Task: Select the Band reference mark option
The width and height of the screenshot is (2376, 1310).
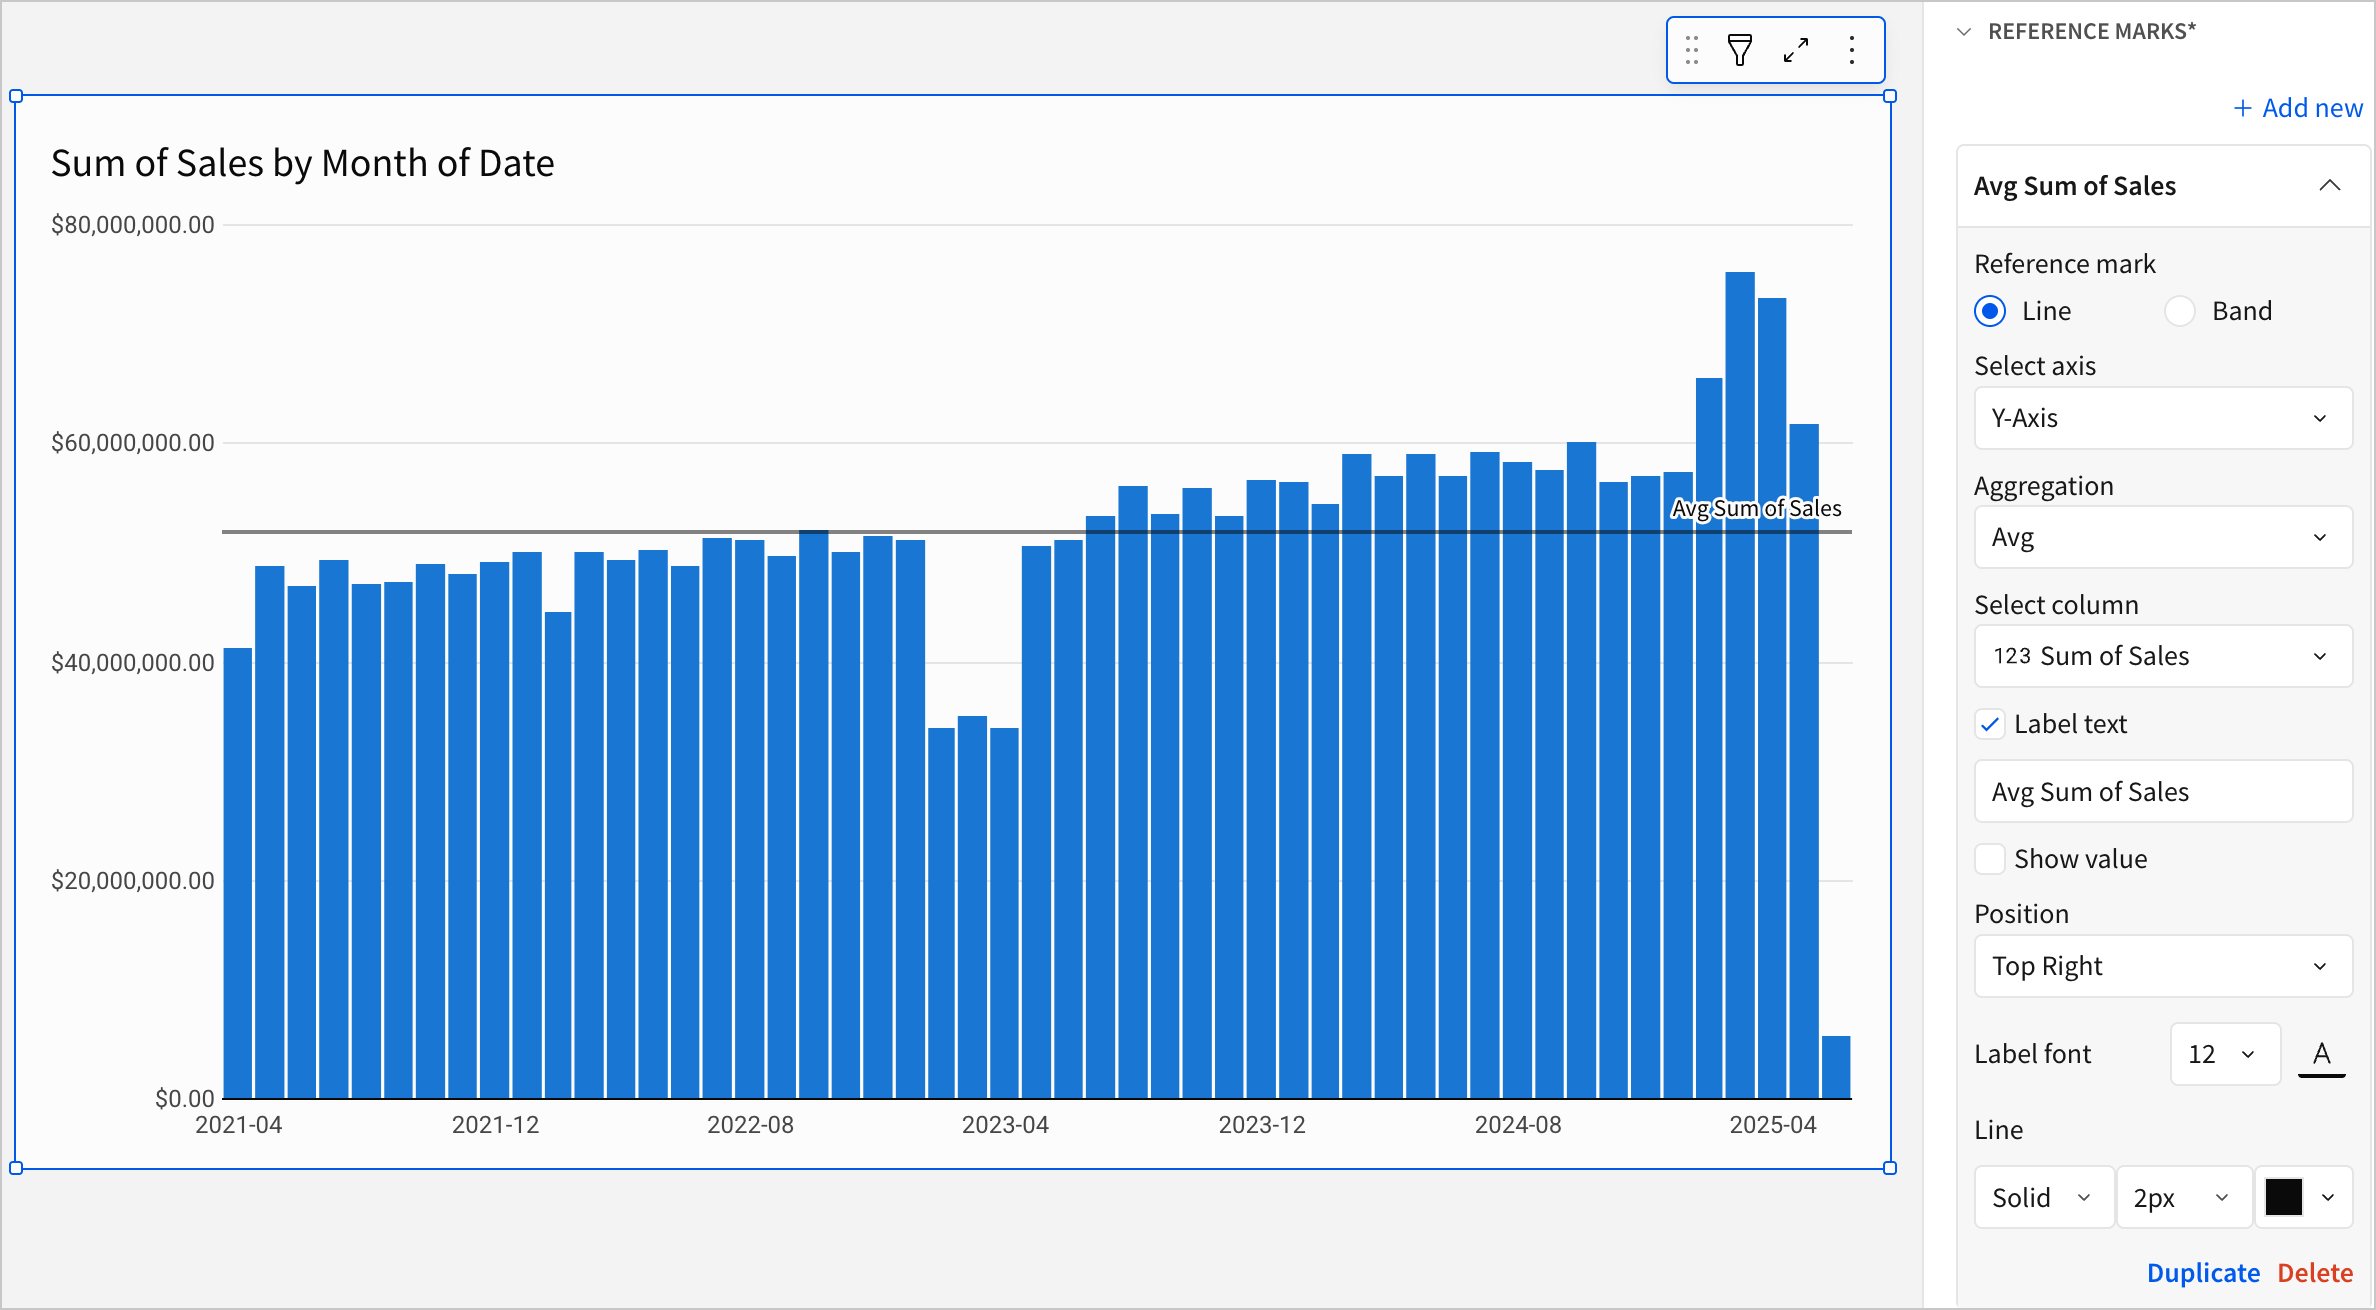Action: [2180, 311]
